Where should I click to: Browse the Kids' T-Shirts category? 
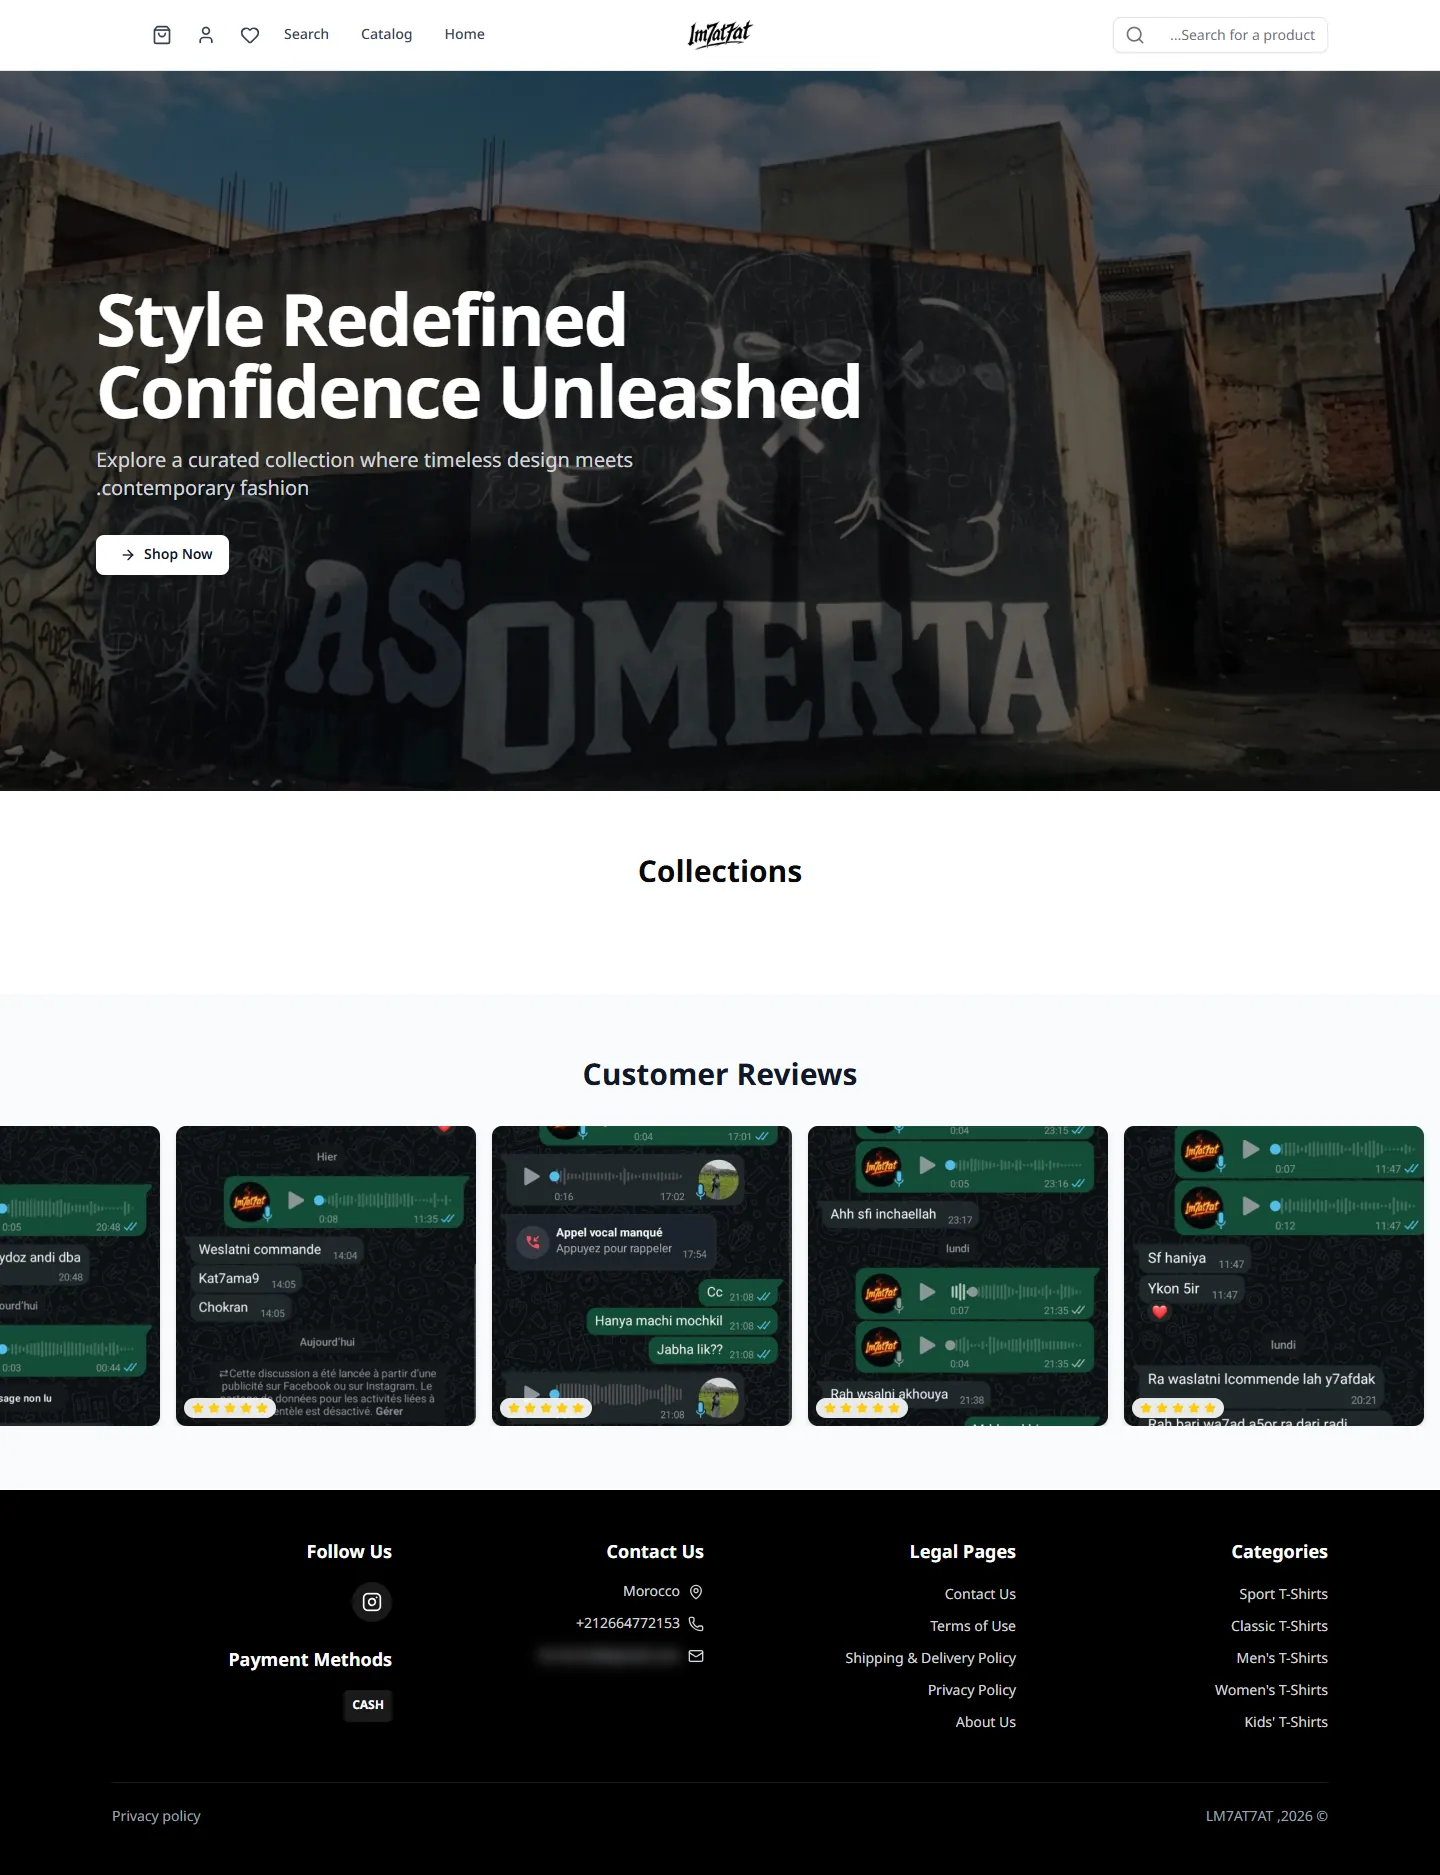pos(1286,1722)
